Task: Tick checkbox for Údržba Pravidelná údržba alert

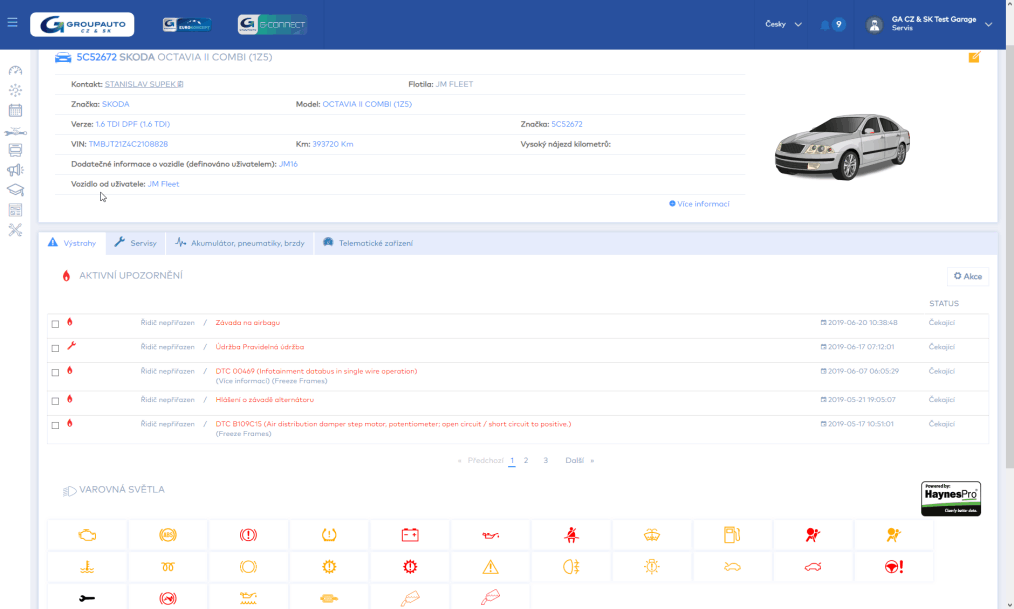Action: click(55, 348)
